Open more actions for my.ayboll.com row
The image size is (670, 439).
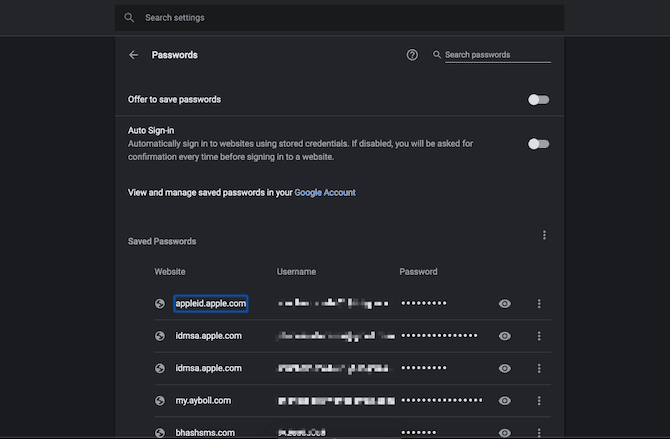(x=539, y=401)
